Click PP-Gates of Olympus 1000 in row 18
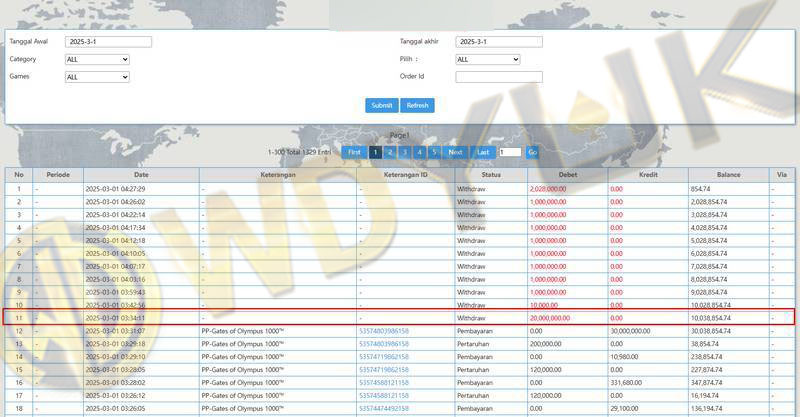 242,408
